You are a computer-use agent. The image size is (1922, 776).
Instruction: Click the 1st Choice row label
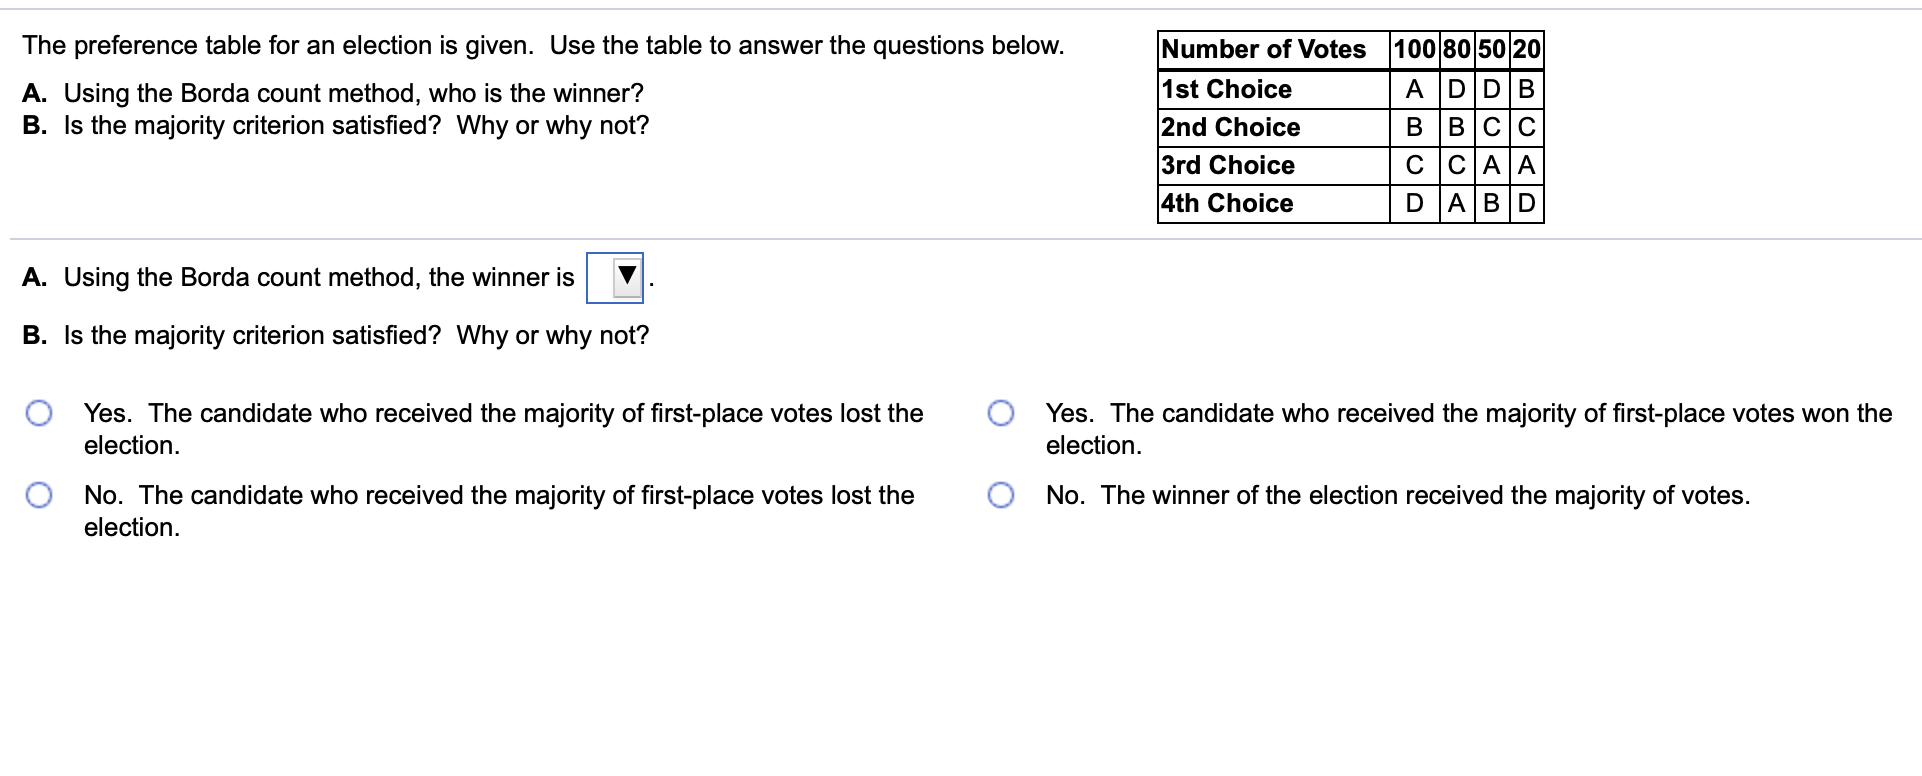[1226, 90]
